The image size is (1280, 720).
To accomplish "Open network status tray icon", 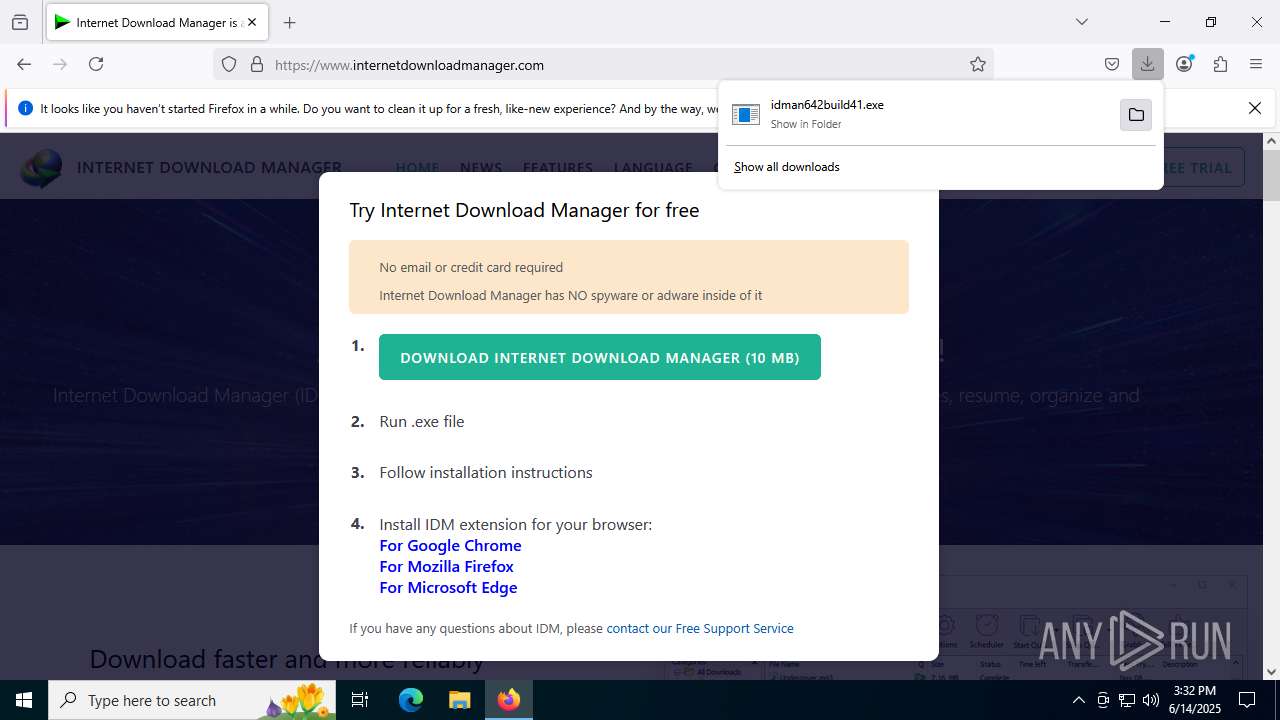I will point(1127,700).
